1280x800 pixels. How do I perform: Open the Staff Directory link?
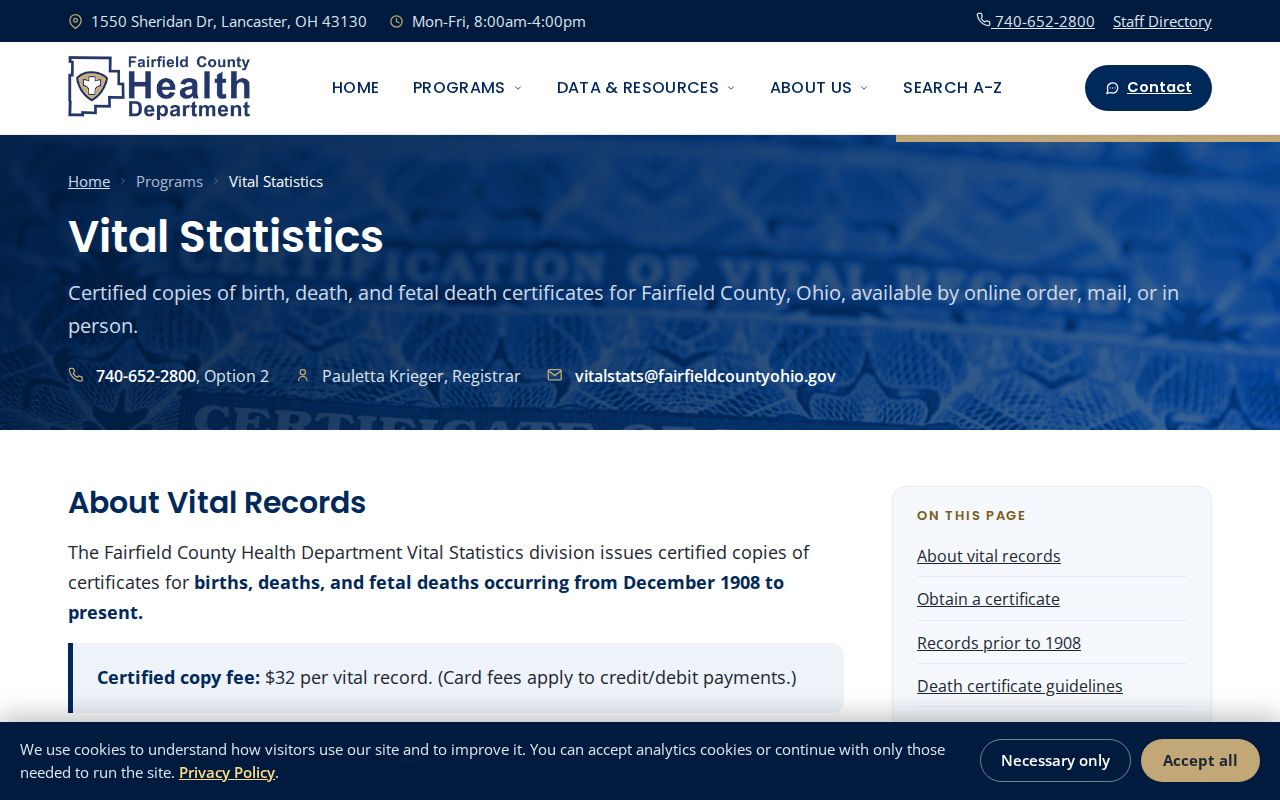click(x=1162, y=21)
